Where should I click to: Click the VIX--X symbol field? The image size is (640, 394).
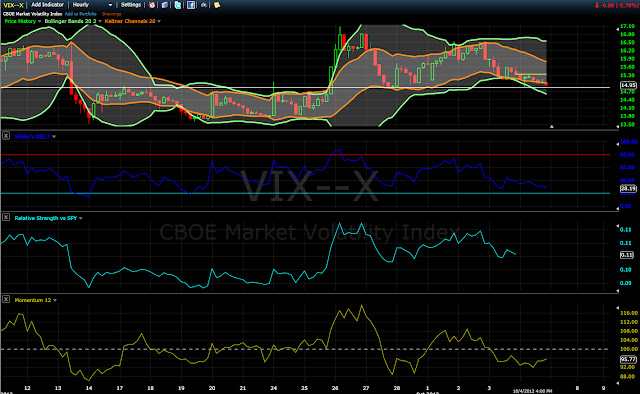tap(13, 5)
